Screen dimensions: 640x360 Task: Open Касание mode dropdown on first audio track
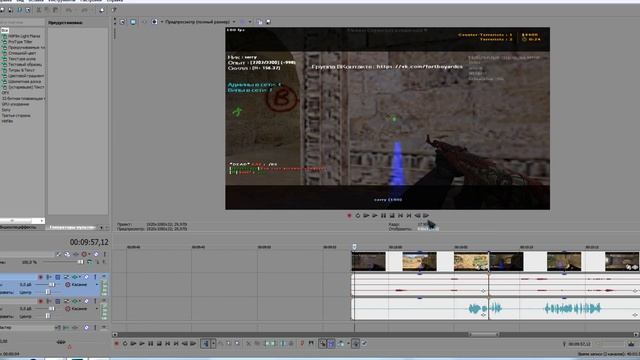click(97, 284)
